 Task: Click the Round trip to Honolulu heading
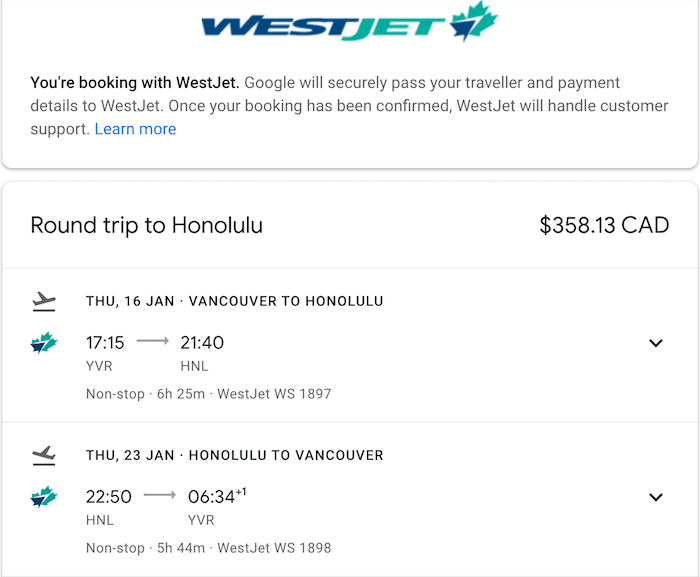coord(146,225)
